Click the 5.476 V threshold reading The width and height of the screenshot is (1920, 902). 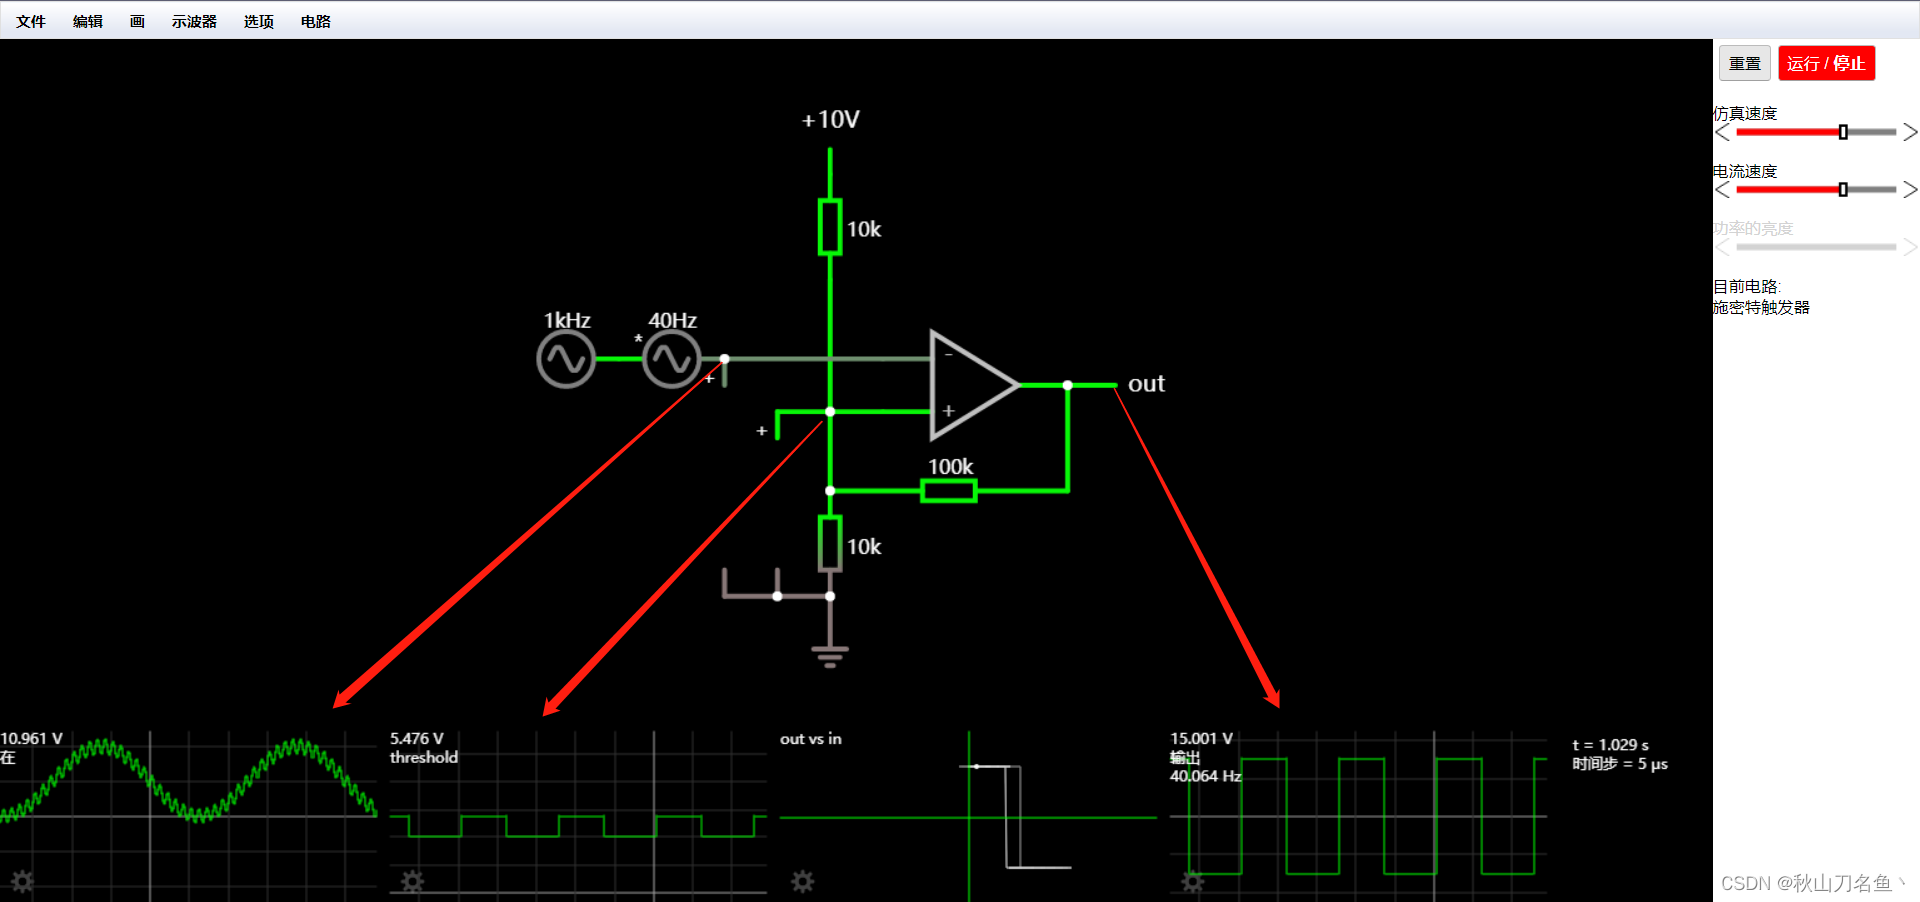coord(417,739)
